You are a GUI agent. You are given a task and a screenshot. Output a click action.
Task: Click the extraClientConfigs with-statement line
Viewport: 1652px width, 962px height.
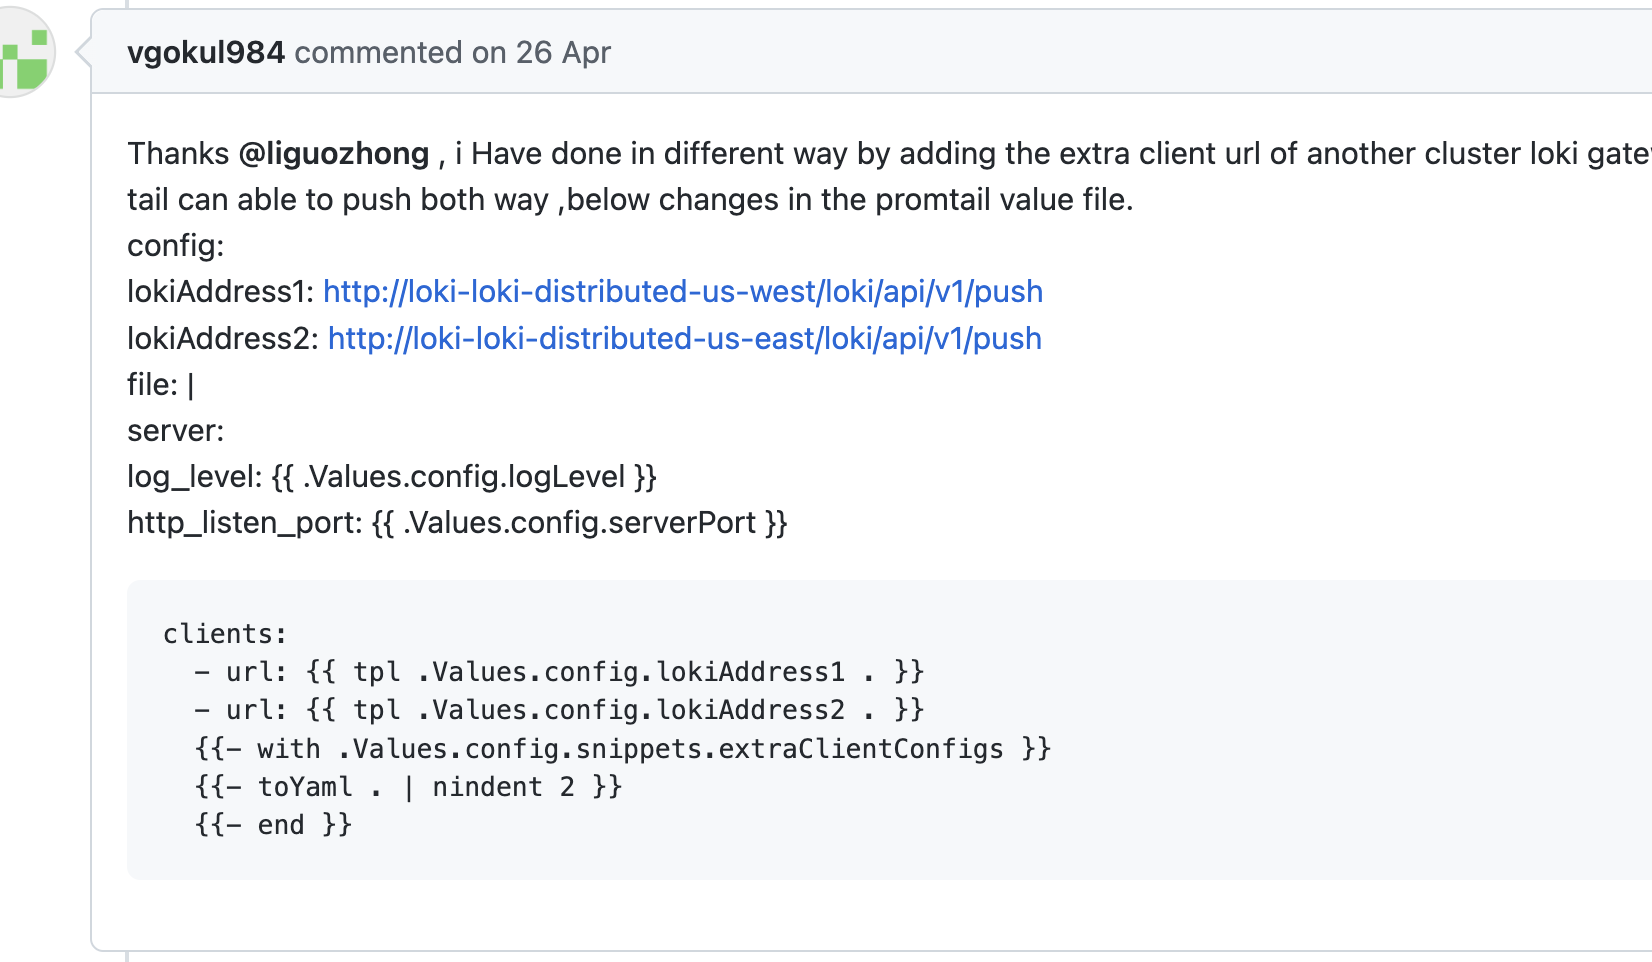(x=622, y=749)
